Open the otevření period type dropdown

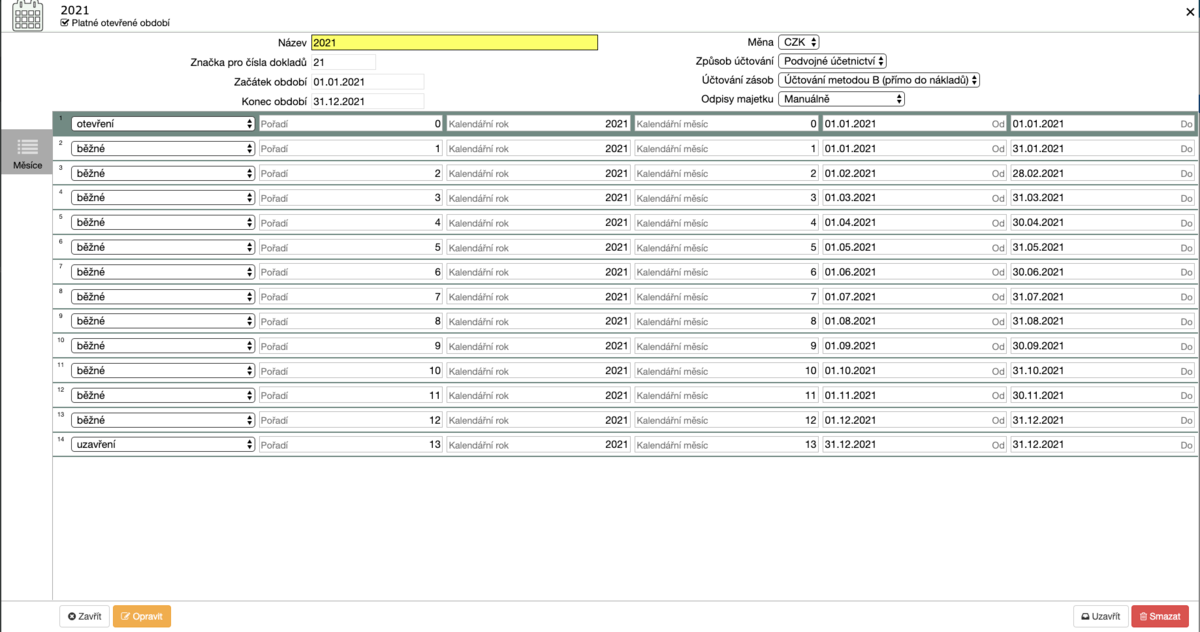tap(163, 124)
